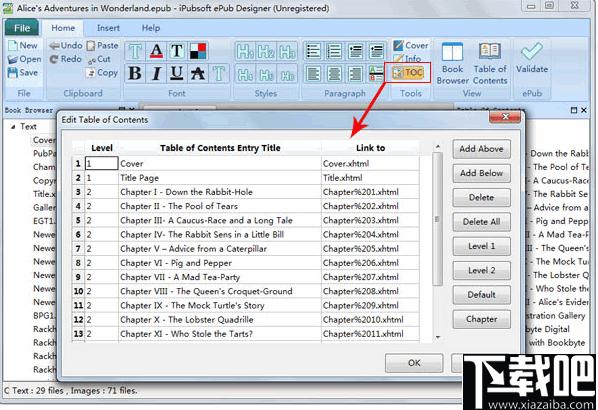Toggle Strikethrough formatting
Image resolution: width=598 pixels, height=410 pixels.
tap(198, 73)
